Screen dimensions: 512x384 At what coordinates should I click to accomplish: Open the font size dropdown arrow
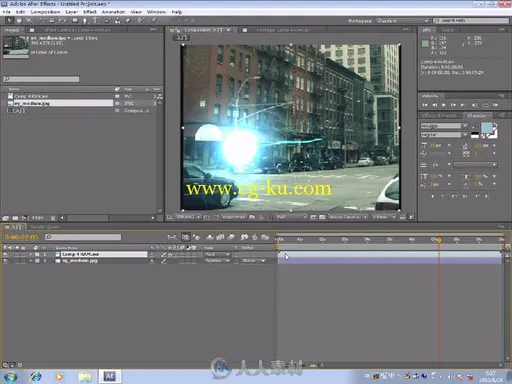[449, 146]
